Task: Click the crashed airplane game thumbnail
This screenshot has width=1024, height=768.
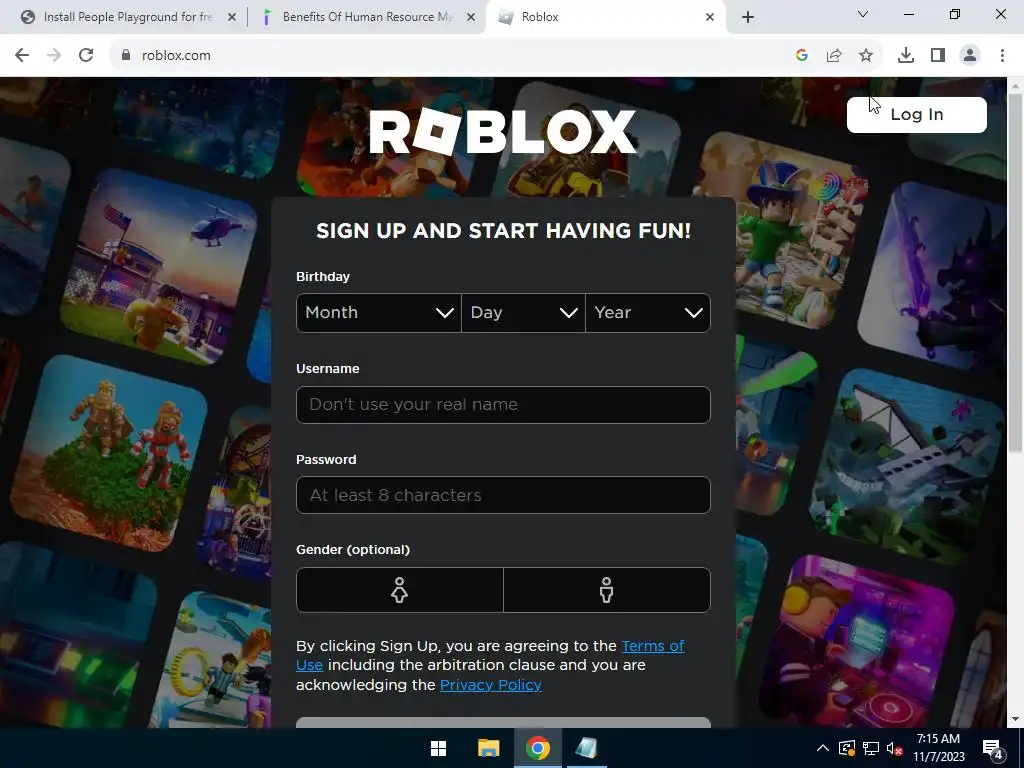Action: pyautogui.click(x=909, y=465)
